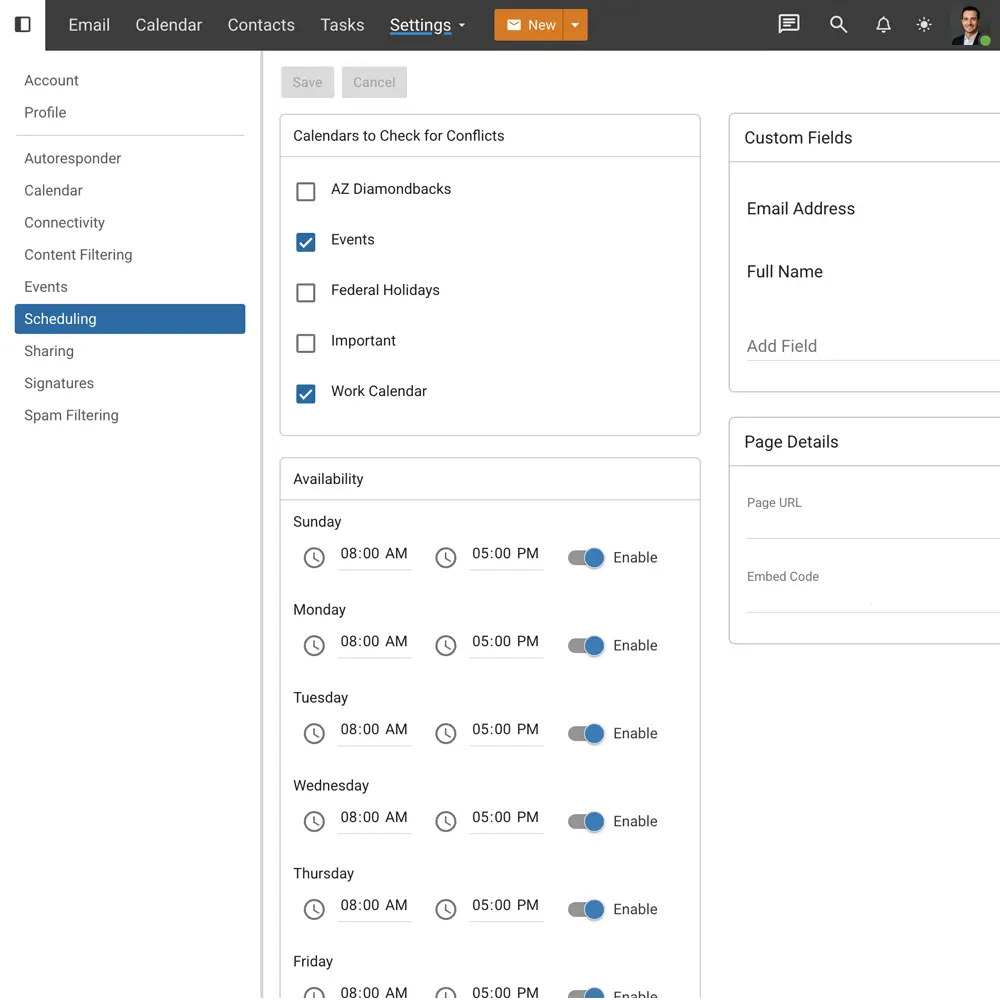
Task: Open Spam Filtering settings
Action: [71, 415]
